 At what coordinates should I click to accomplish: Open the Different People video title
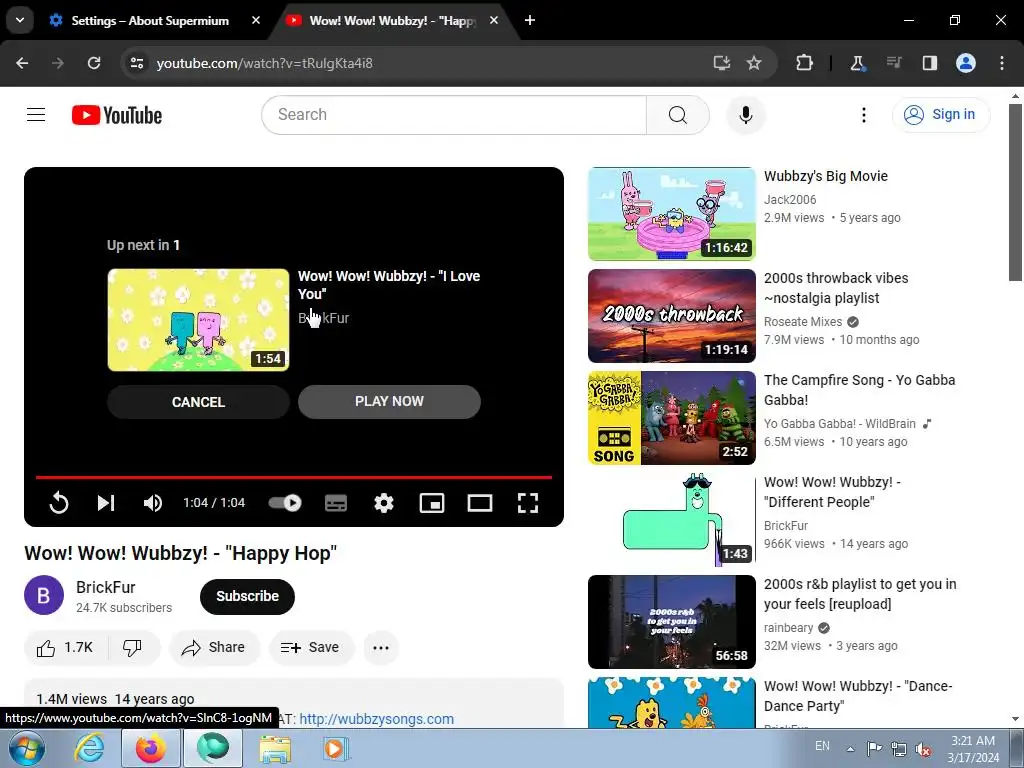pyautogui.click(x=833, y=492)
